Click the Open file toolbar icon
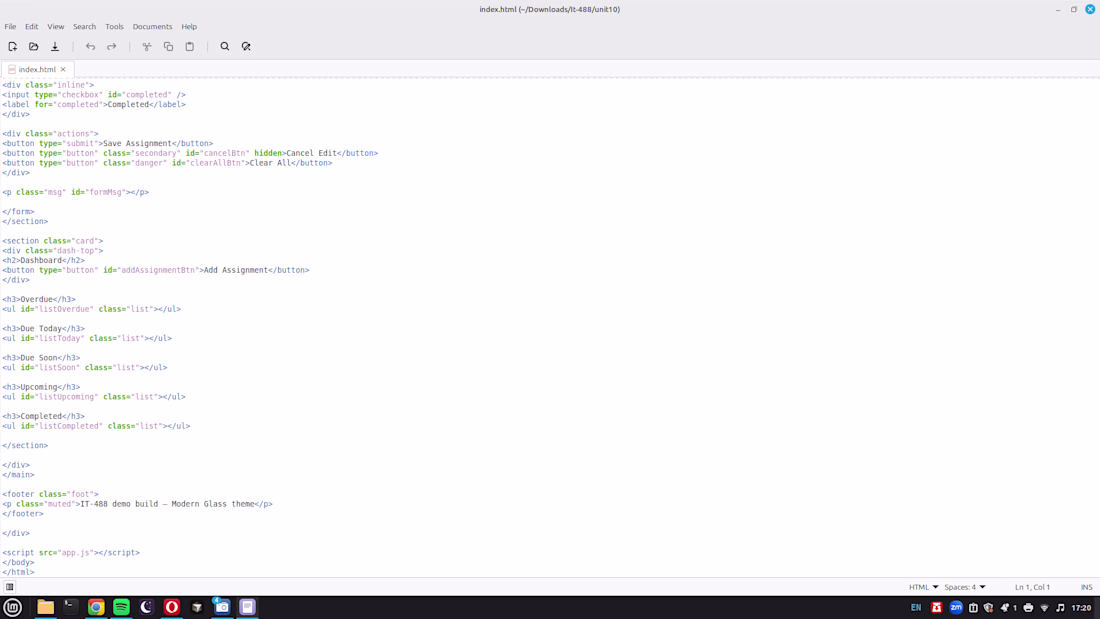Image resolution: width=1100 pixels, height=619 pixels. 34,46
